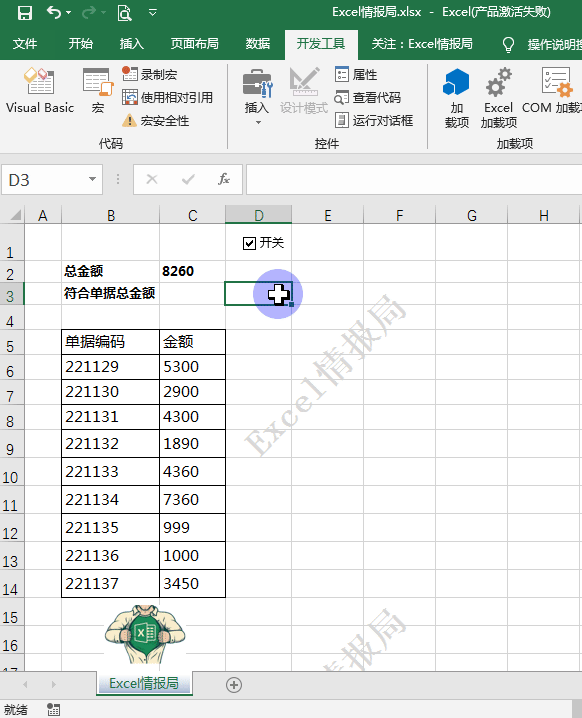
Task: Open the 文件 menu tab
Action: click(25, 44)
